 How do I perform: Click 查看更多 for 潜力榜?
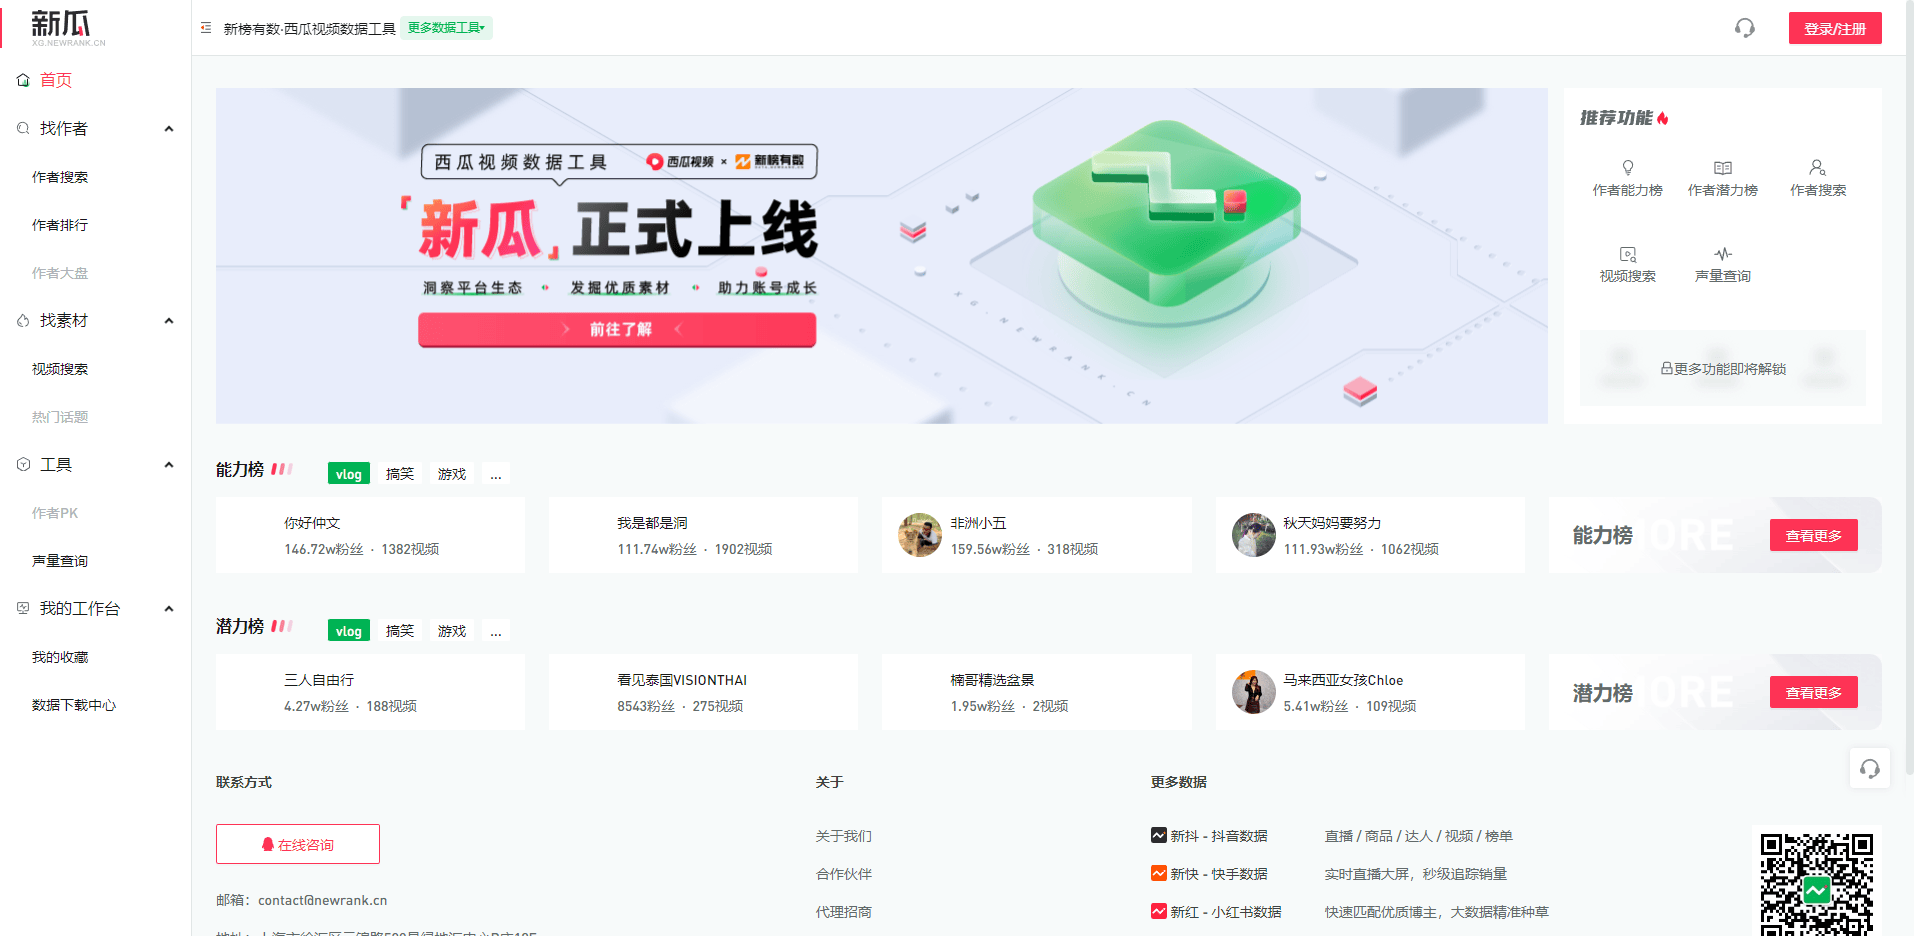[1813, 692]
